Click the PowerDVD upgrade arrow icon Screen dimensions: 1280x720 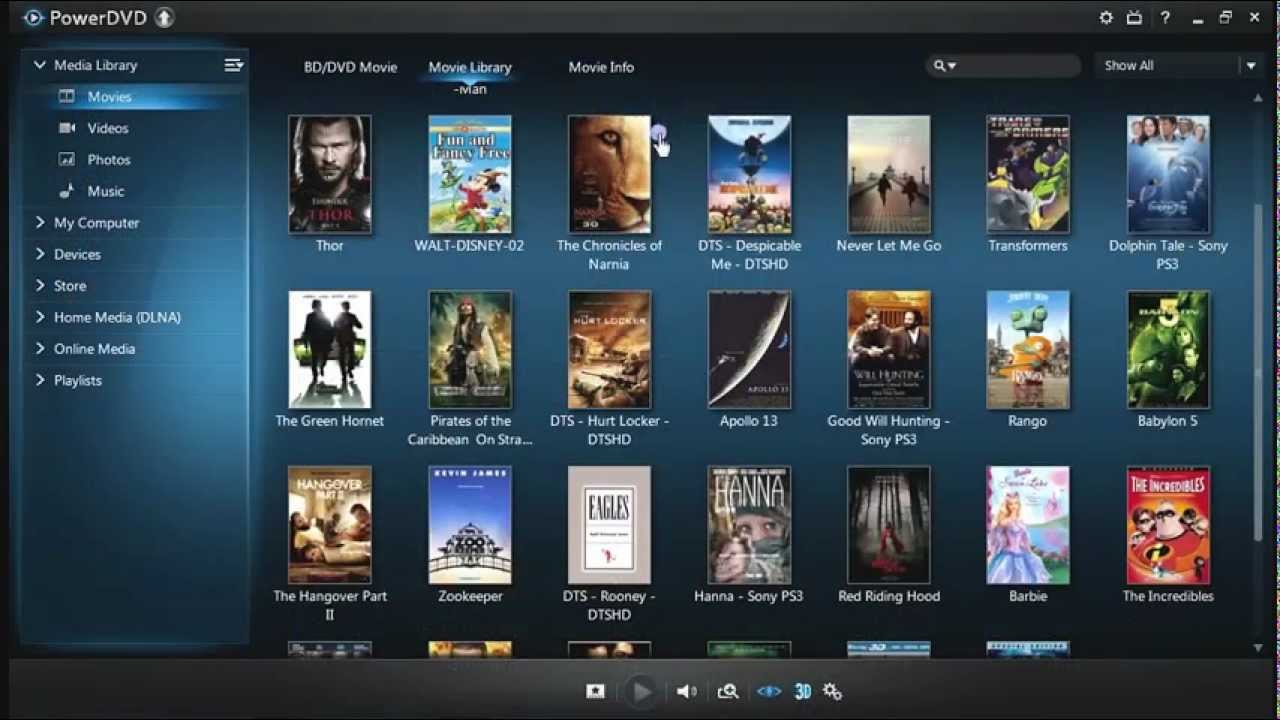pyautogui.click(x=164, y=18)
